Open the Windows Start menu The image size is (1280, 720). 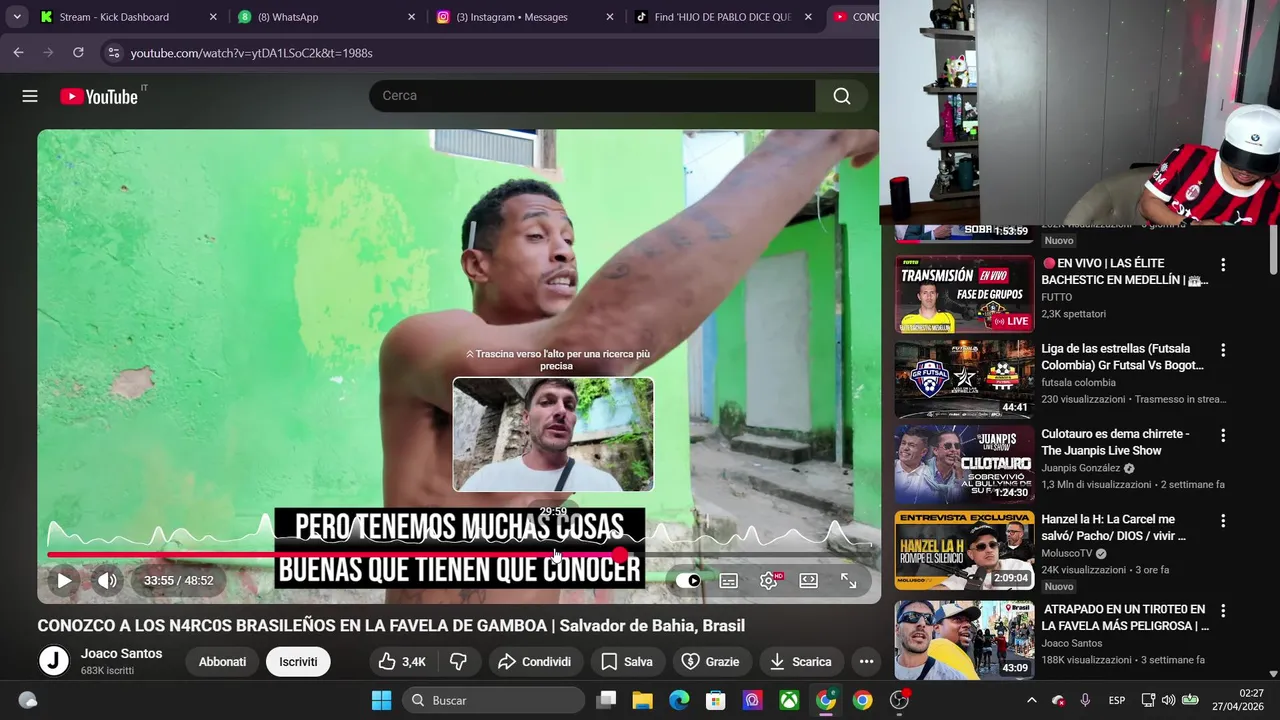[381, 700]
